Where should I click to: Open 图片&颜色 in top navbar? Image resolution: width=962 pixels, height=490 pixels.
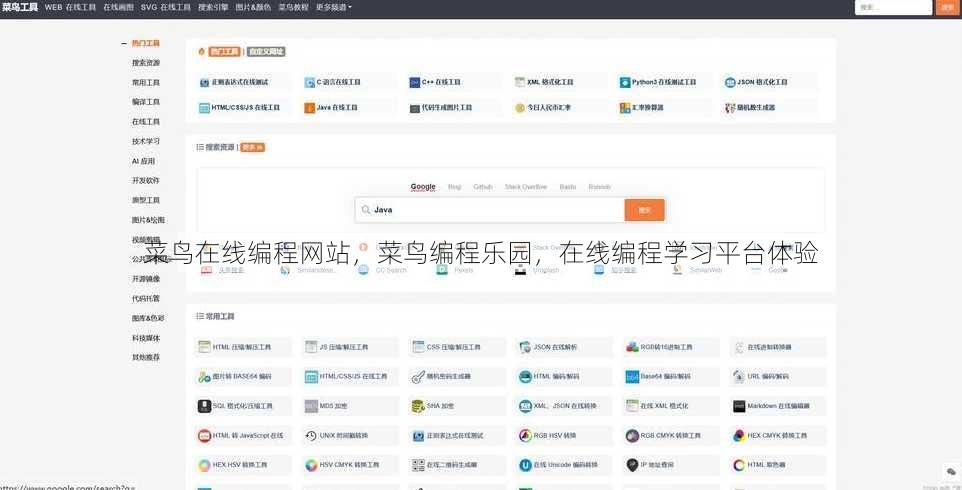pyautogui.click(x=253, y=7)
